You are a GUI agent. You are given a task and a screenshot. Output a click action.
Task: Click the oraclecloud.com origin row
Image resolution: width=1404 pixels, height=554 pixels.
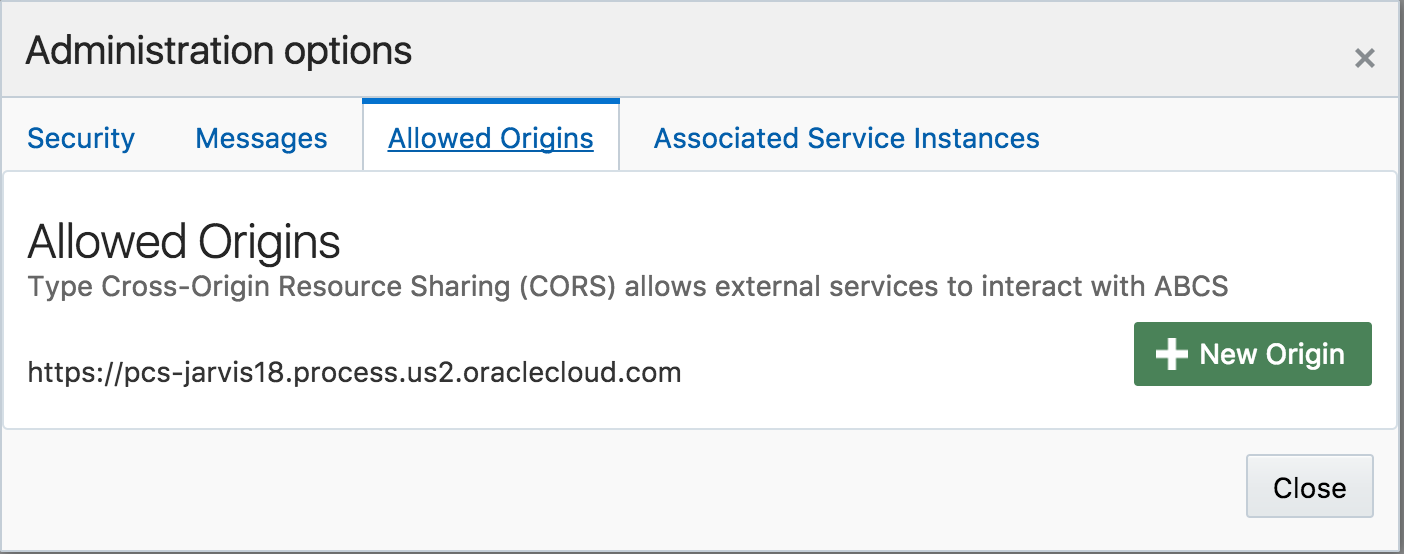355,373
